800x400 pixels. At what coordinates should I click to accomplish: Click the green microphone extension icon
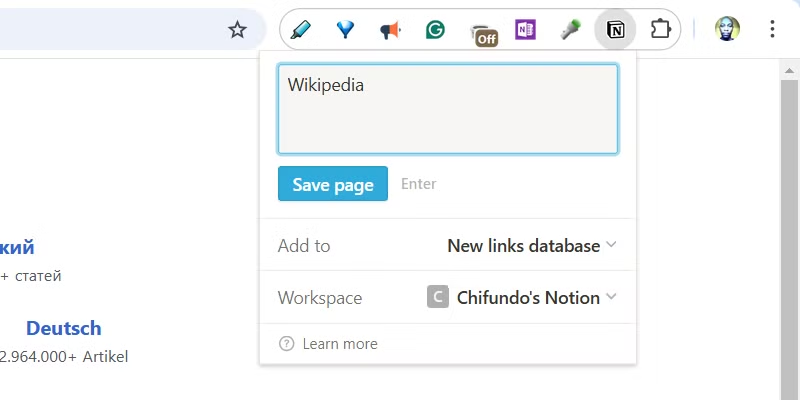tap(571, 30)
